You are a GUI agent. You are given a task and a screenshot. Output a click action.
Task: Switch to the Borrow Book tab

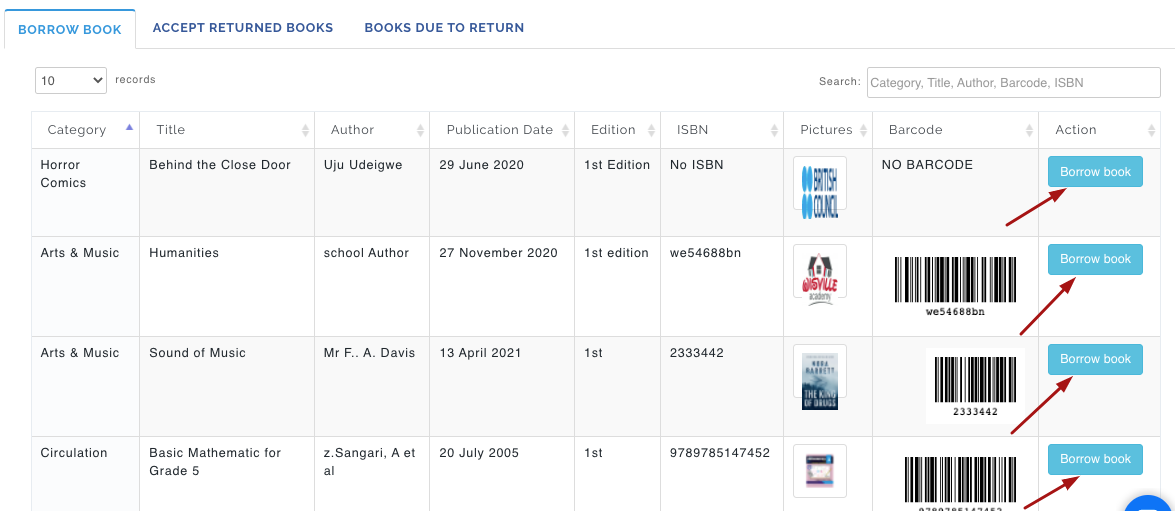70,30
